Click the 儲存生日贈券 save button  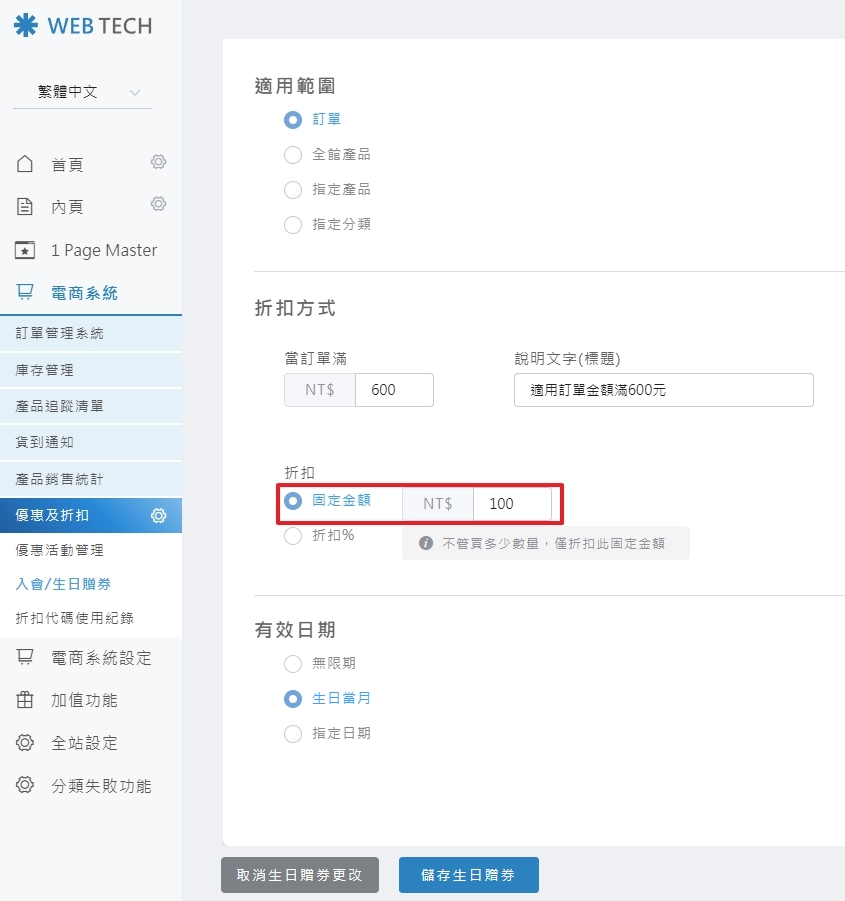pos(468,875)
